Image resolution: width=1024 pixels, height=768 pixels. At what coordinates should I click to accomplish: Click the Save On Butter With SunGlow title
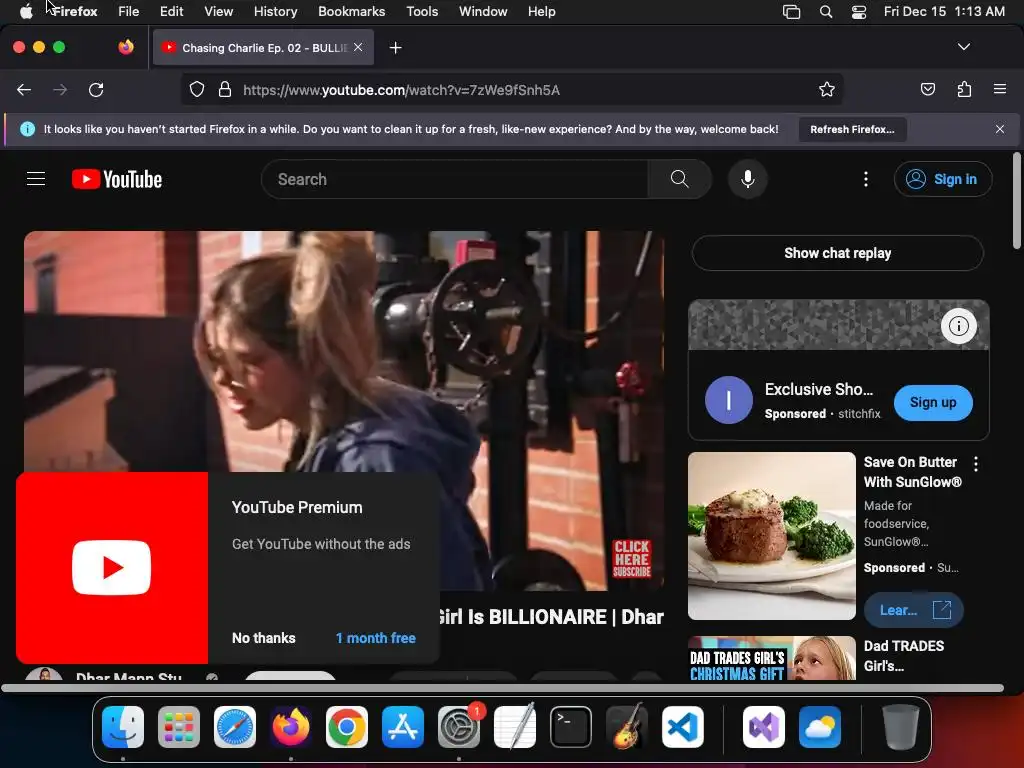(912, 472)
